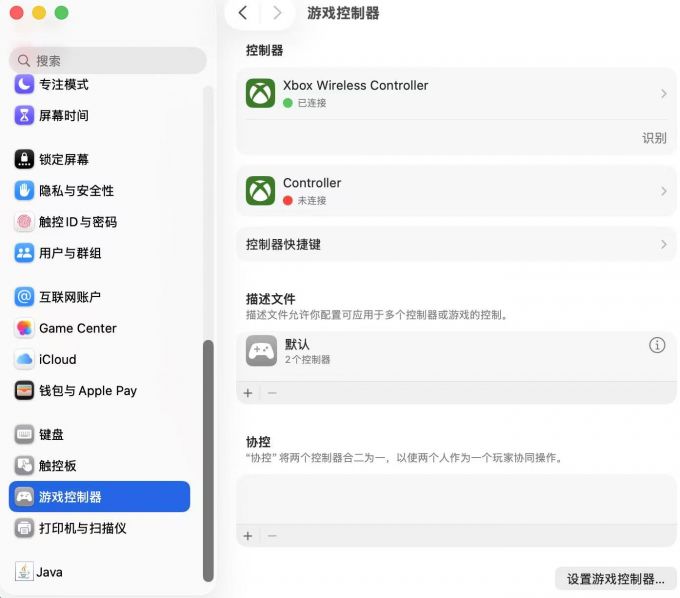The image size is (680, 598).
Task: Click the game controller icon in sidebar
Action: click(x=24, y=497)
